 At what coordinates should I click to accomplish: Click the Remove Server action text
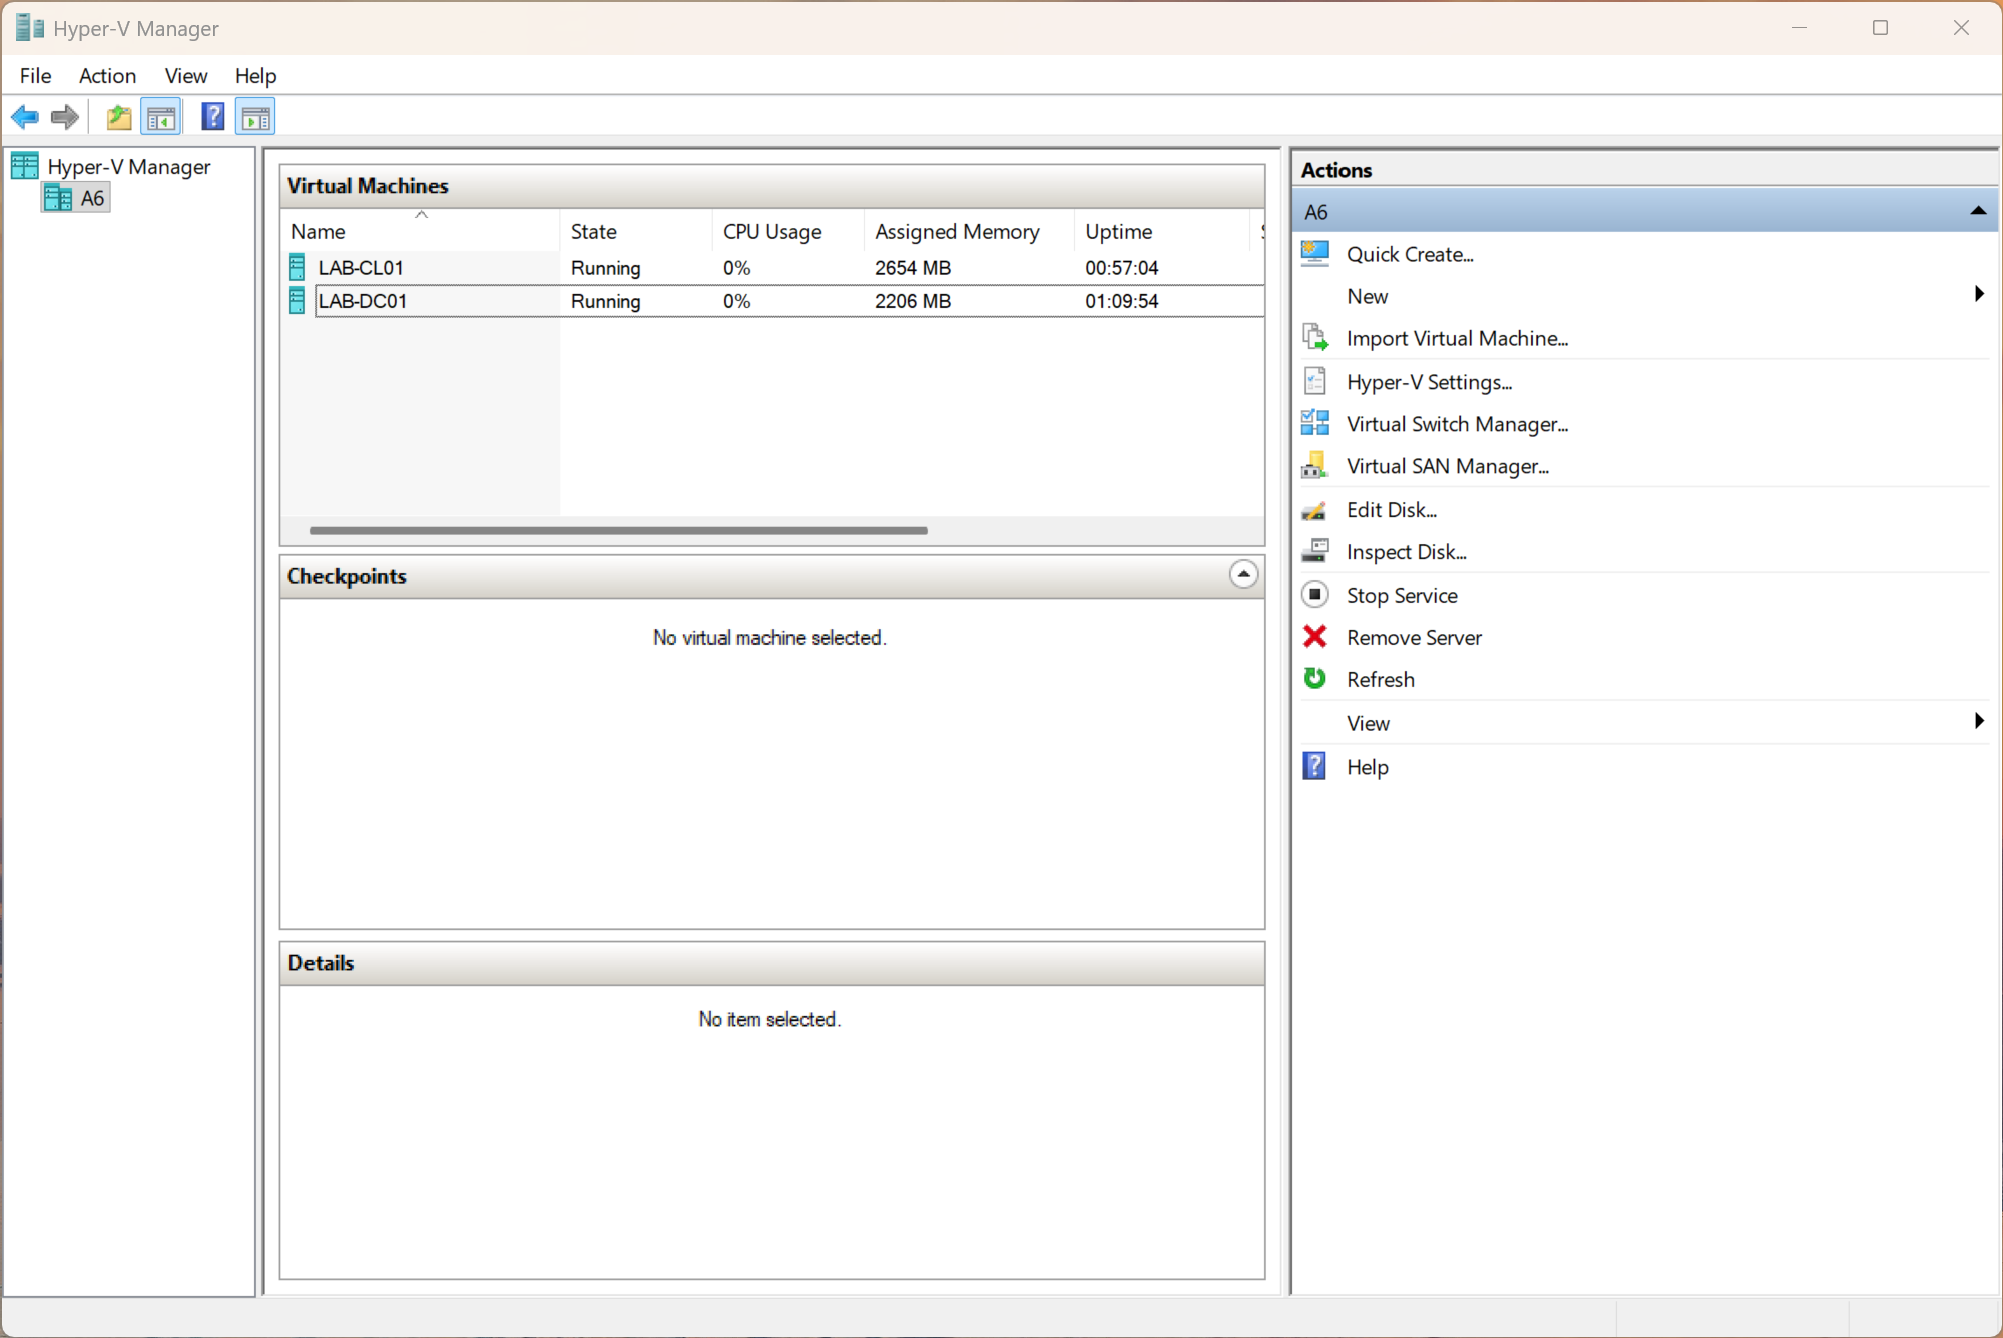tap(1414, 638)
